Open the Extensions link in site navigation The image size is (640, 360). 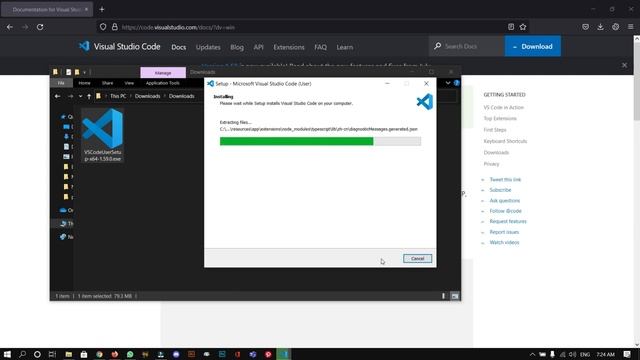pyautogui.click(x=289, y=47)
